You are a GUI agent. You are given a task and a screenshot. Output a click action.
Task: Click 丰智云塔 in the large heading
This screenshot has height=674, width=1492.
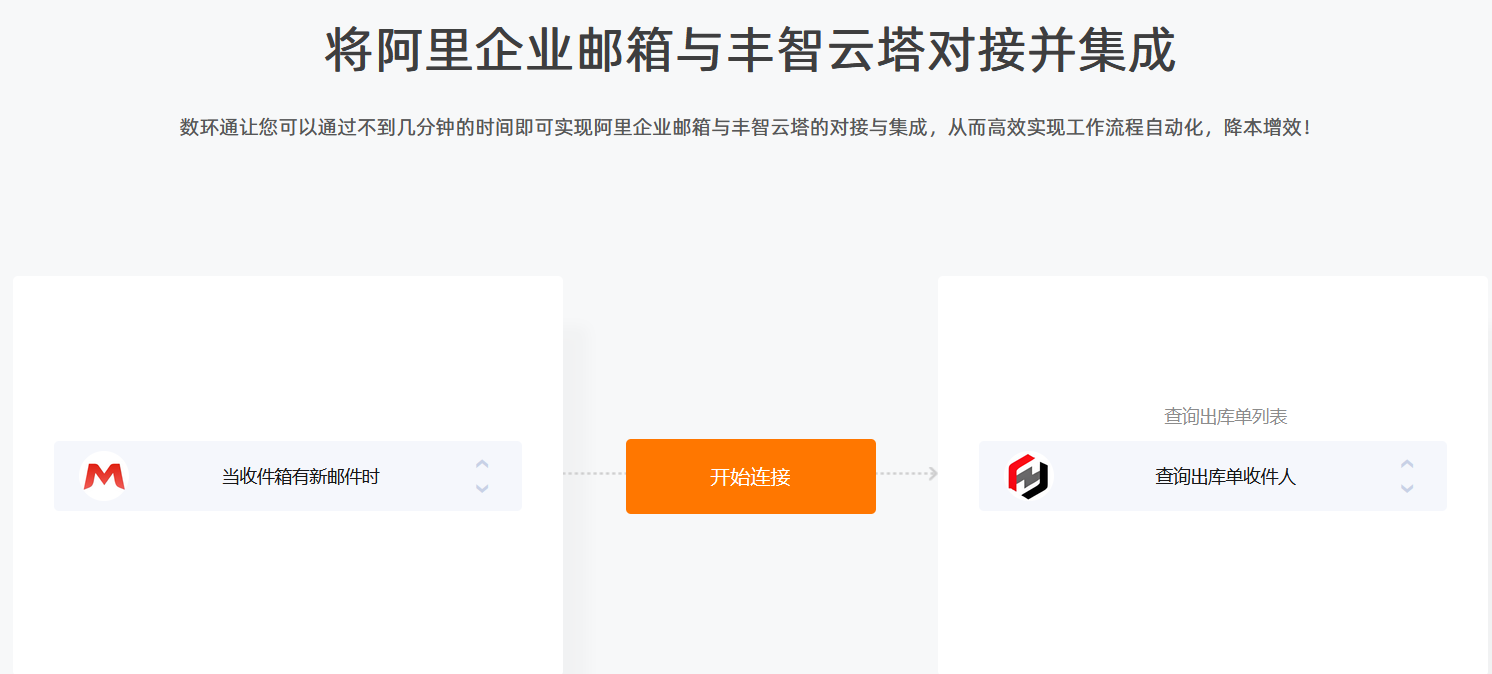click(826, 51)
